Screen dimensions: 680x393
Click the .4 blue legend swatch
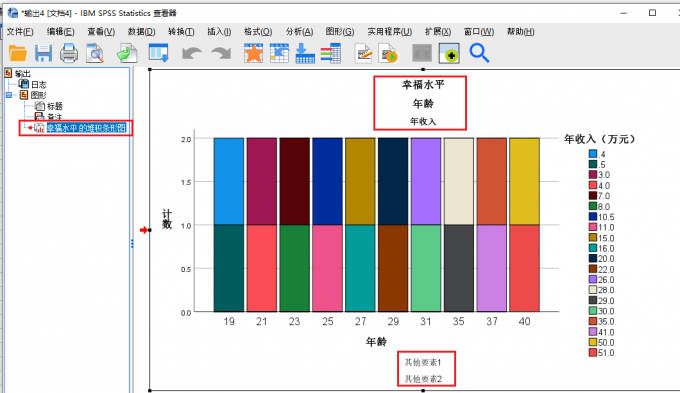click(x=593, y=154)
